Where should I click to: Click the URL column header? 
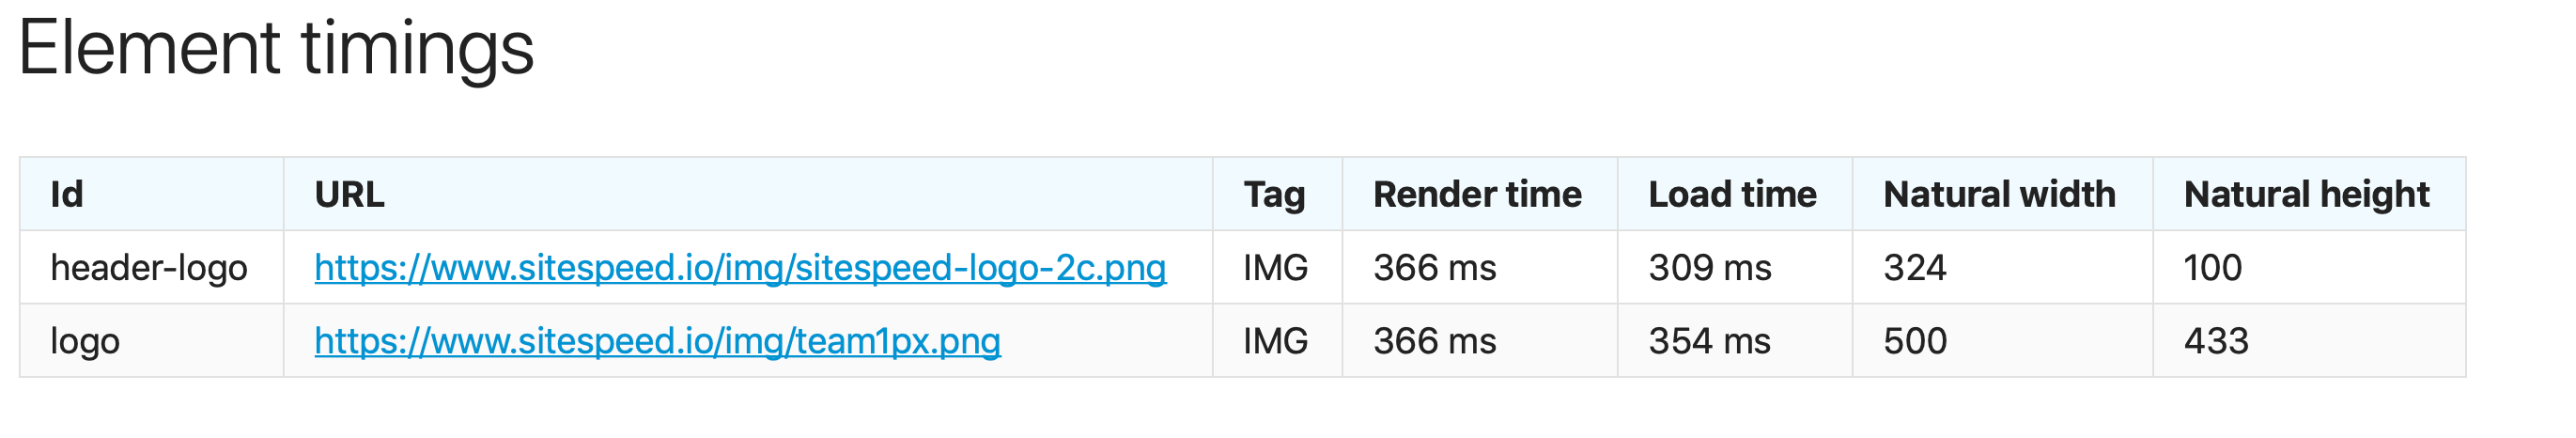tap(349, 194)
